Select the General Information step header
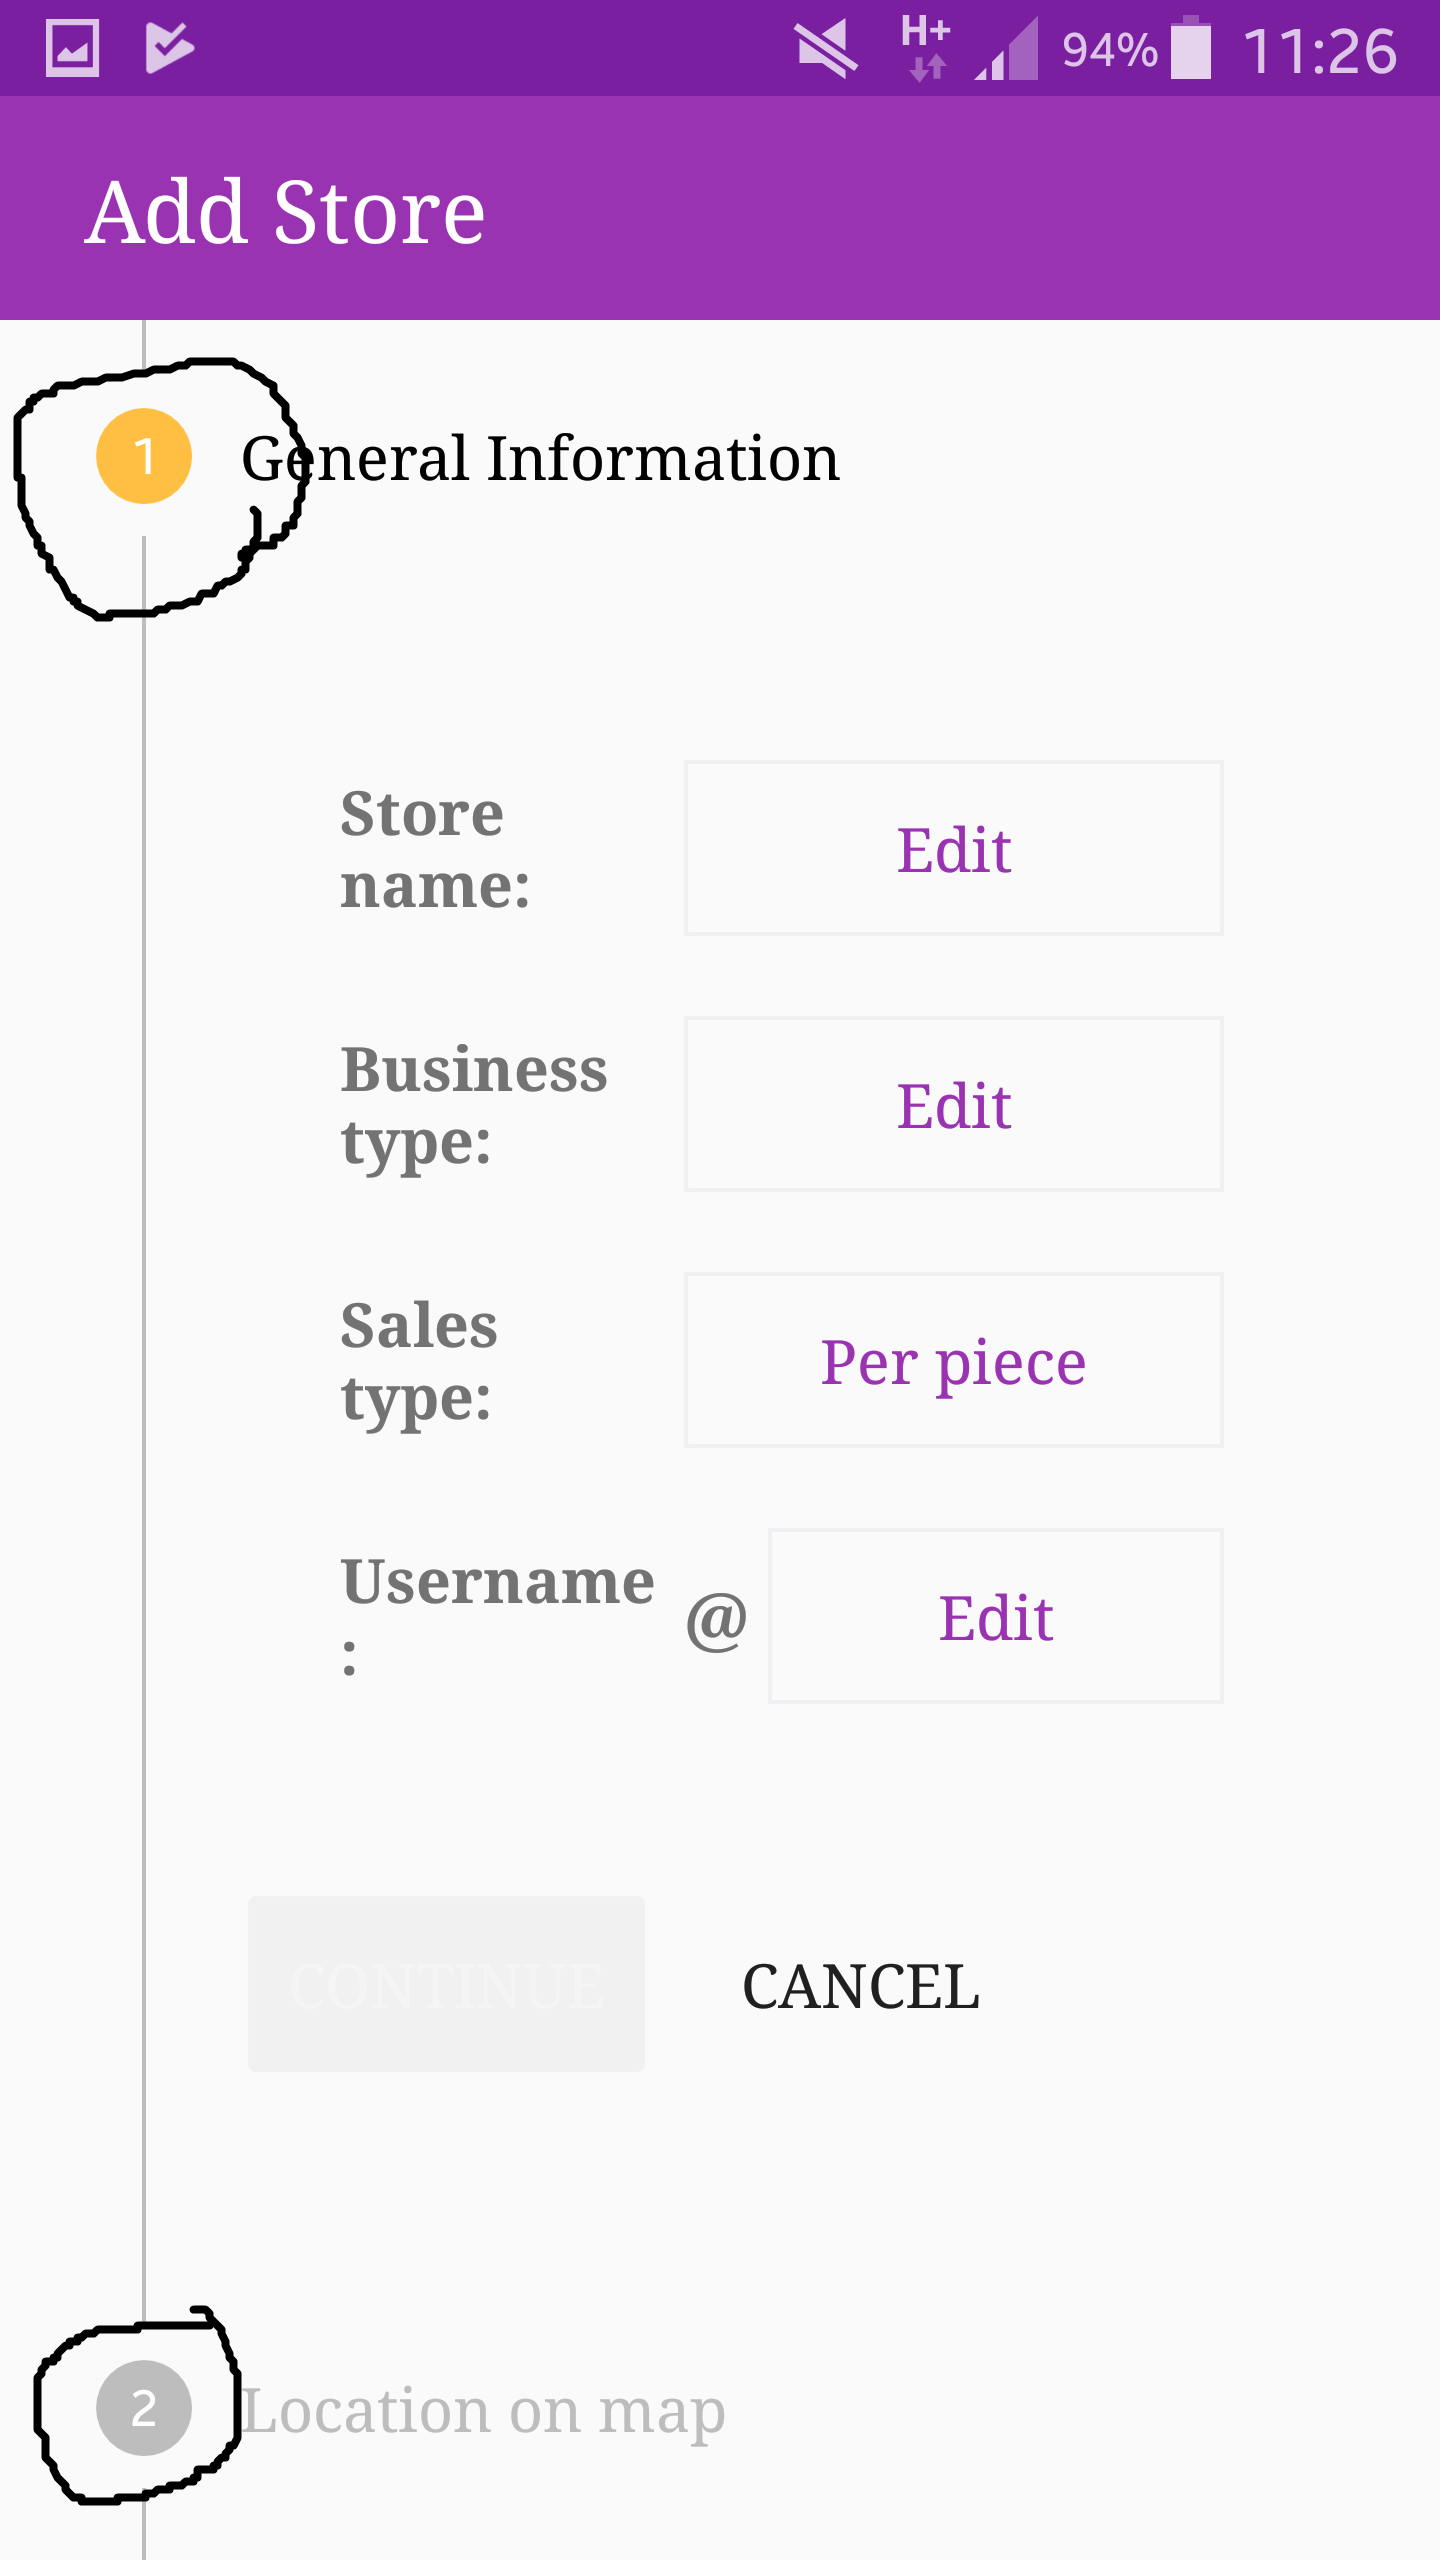Screen dimensions: 1440x2560 [540, 458]
